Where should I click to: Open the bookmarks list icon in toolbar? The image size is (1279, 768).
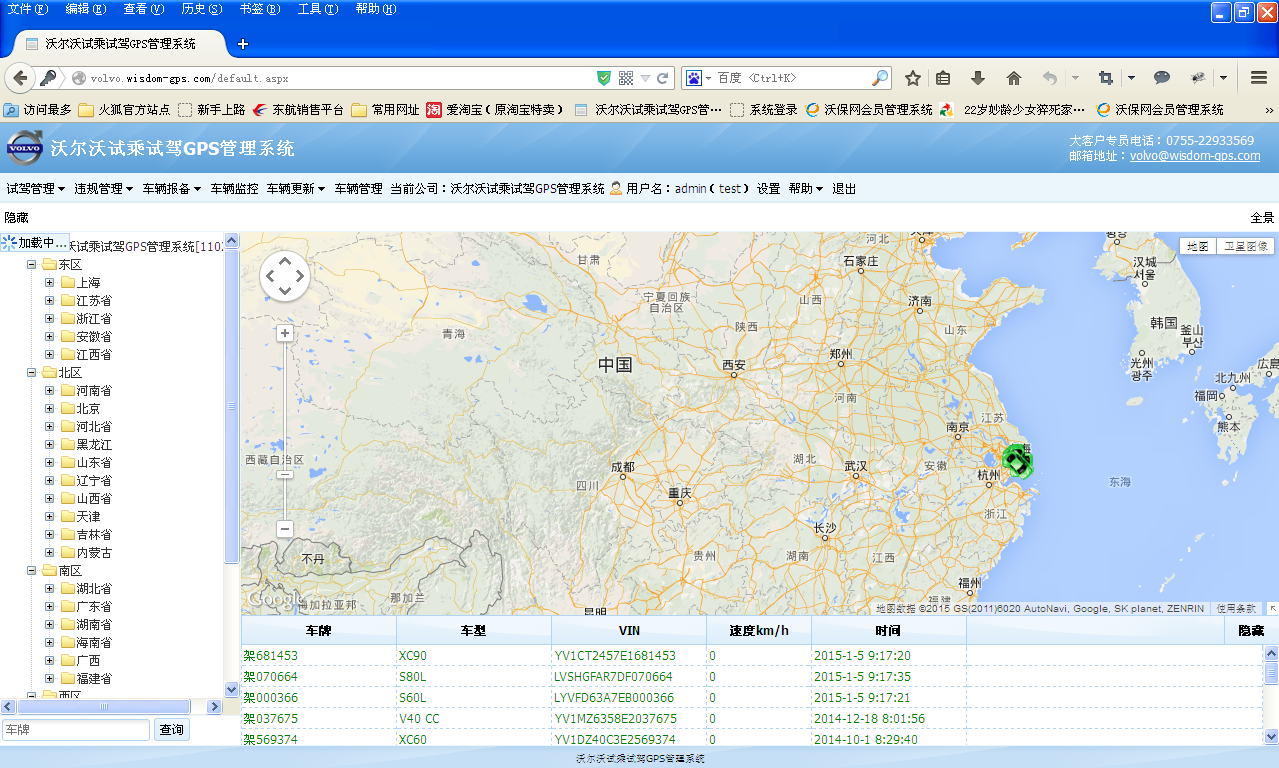click(x=943, y=78)
